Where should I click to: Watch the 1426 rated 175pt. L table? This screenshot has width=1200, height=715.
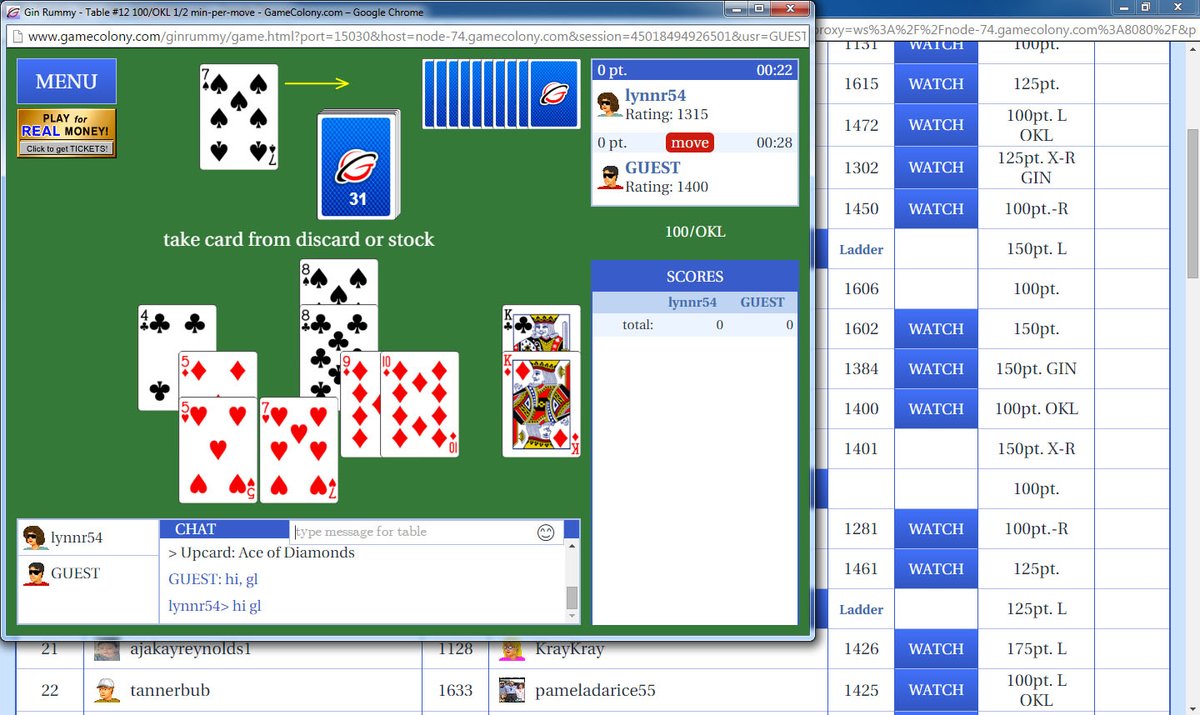(935, 649)
